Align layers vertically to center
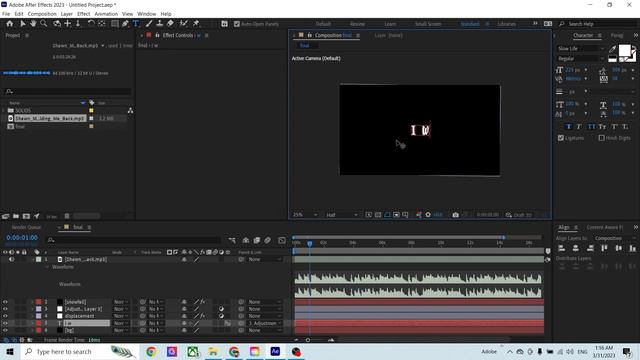Image resolution: width=640 pixels, height=360 pixels. pos(618,248)
